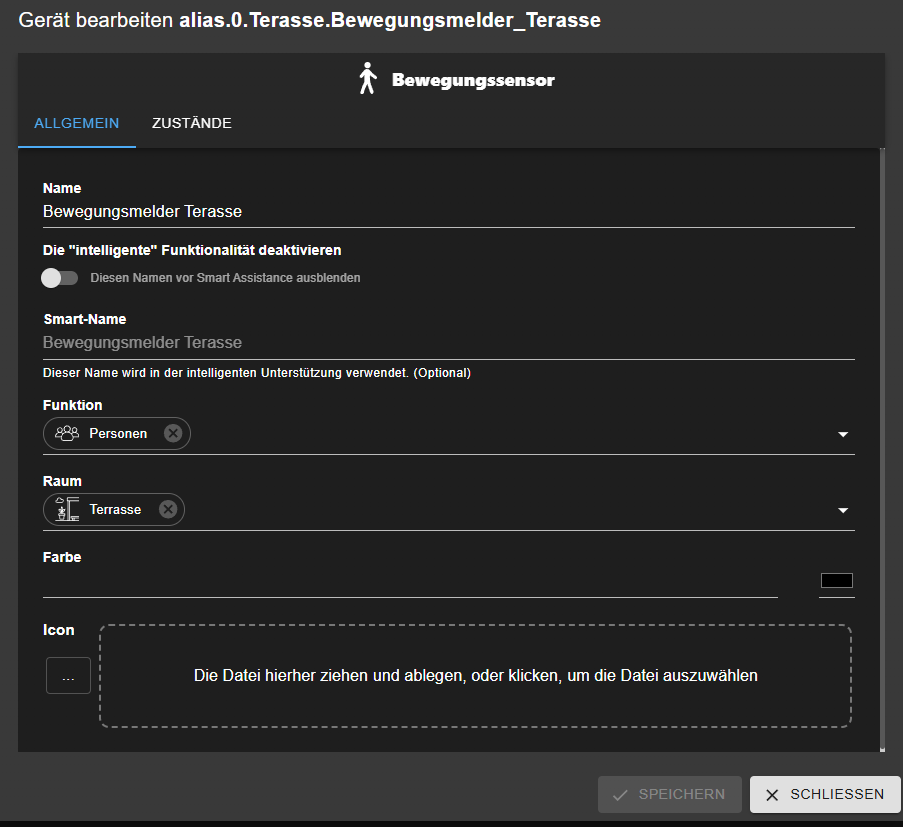Click the Personen chip label

(x=118, y=433)
